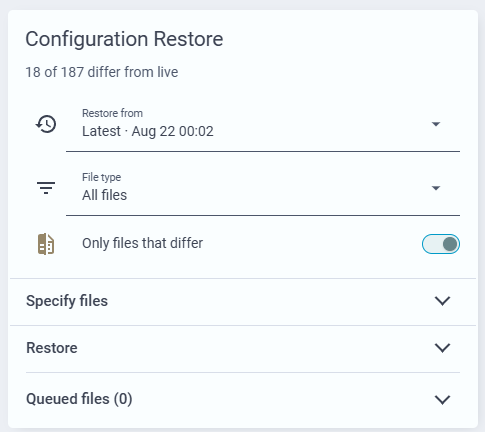The image size is (485, 432).
Task: Click the file compare icon
Action: (46, 244)
